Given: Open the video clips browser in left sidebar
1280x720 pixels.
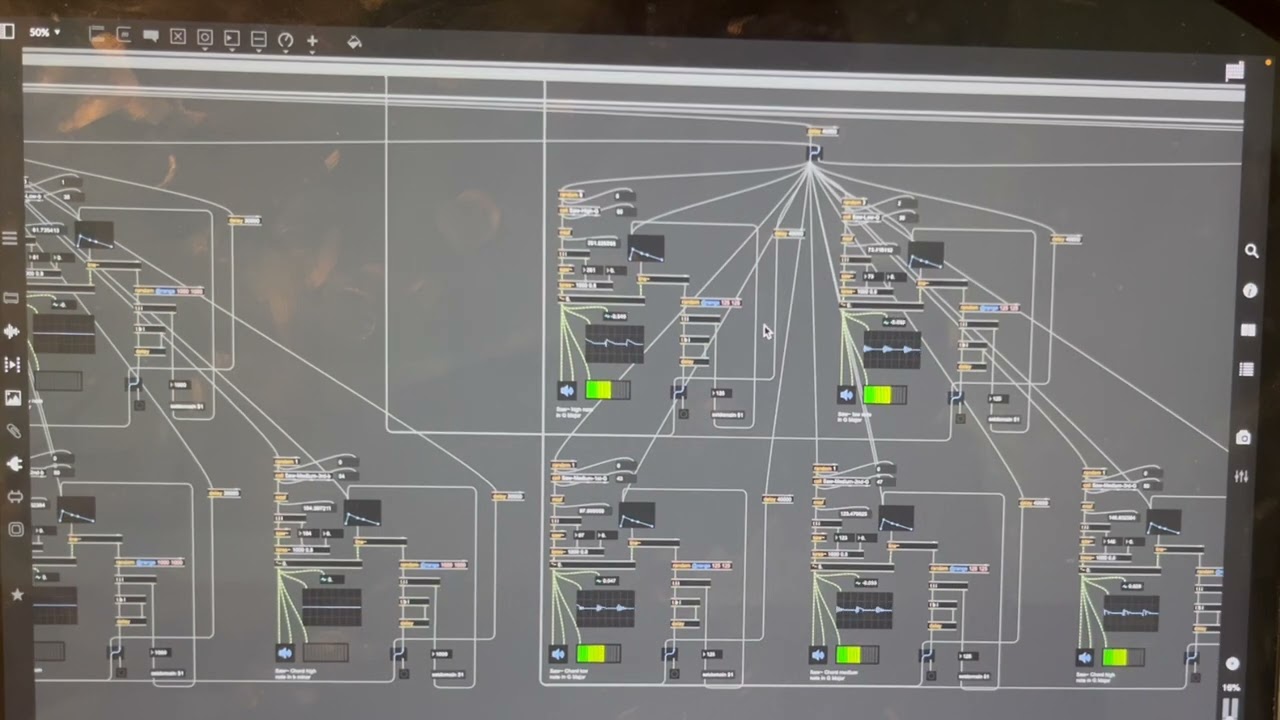Looking at the screenshot, I should [x=13, y=365].
